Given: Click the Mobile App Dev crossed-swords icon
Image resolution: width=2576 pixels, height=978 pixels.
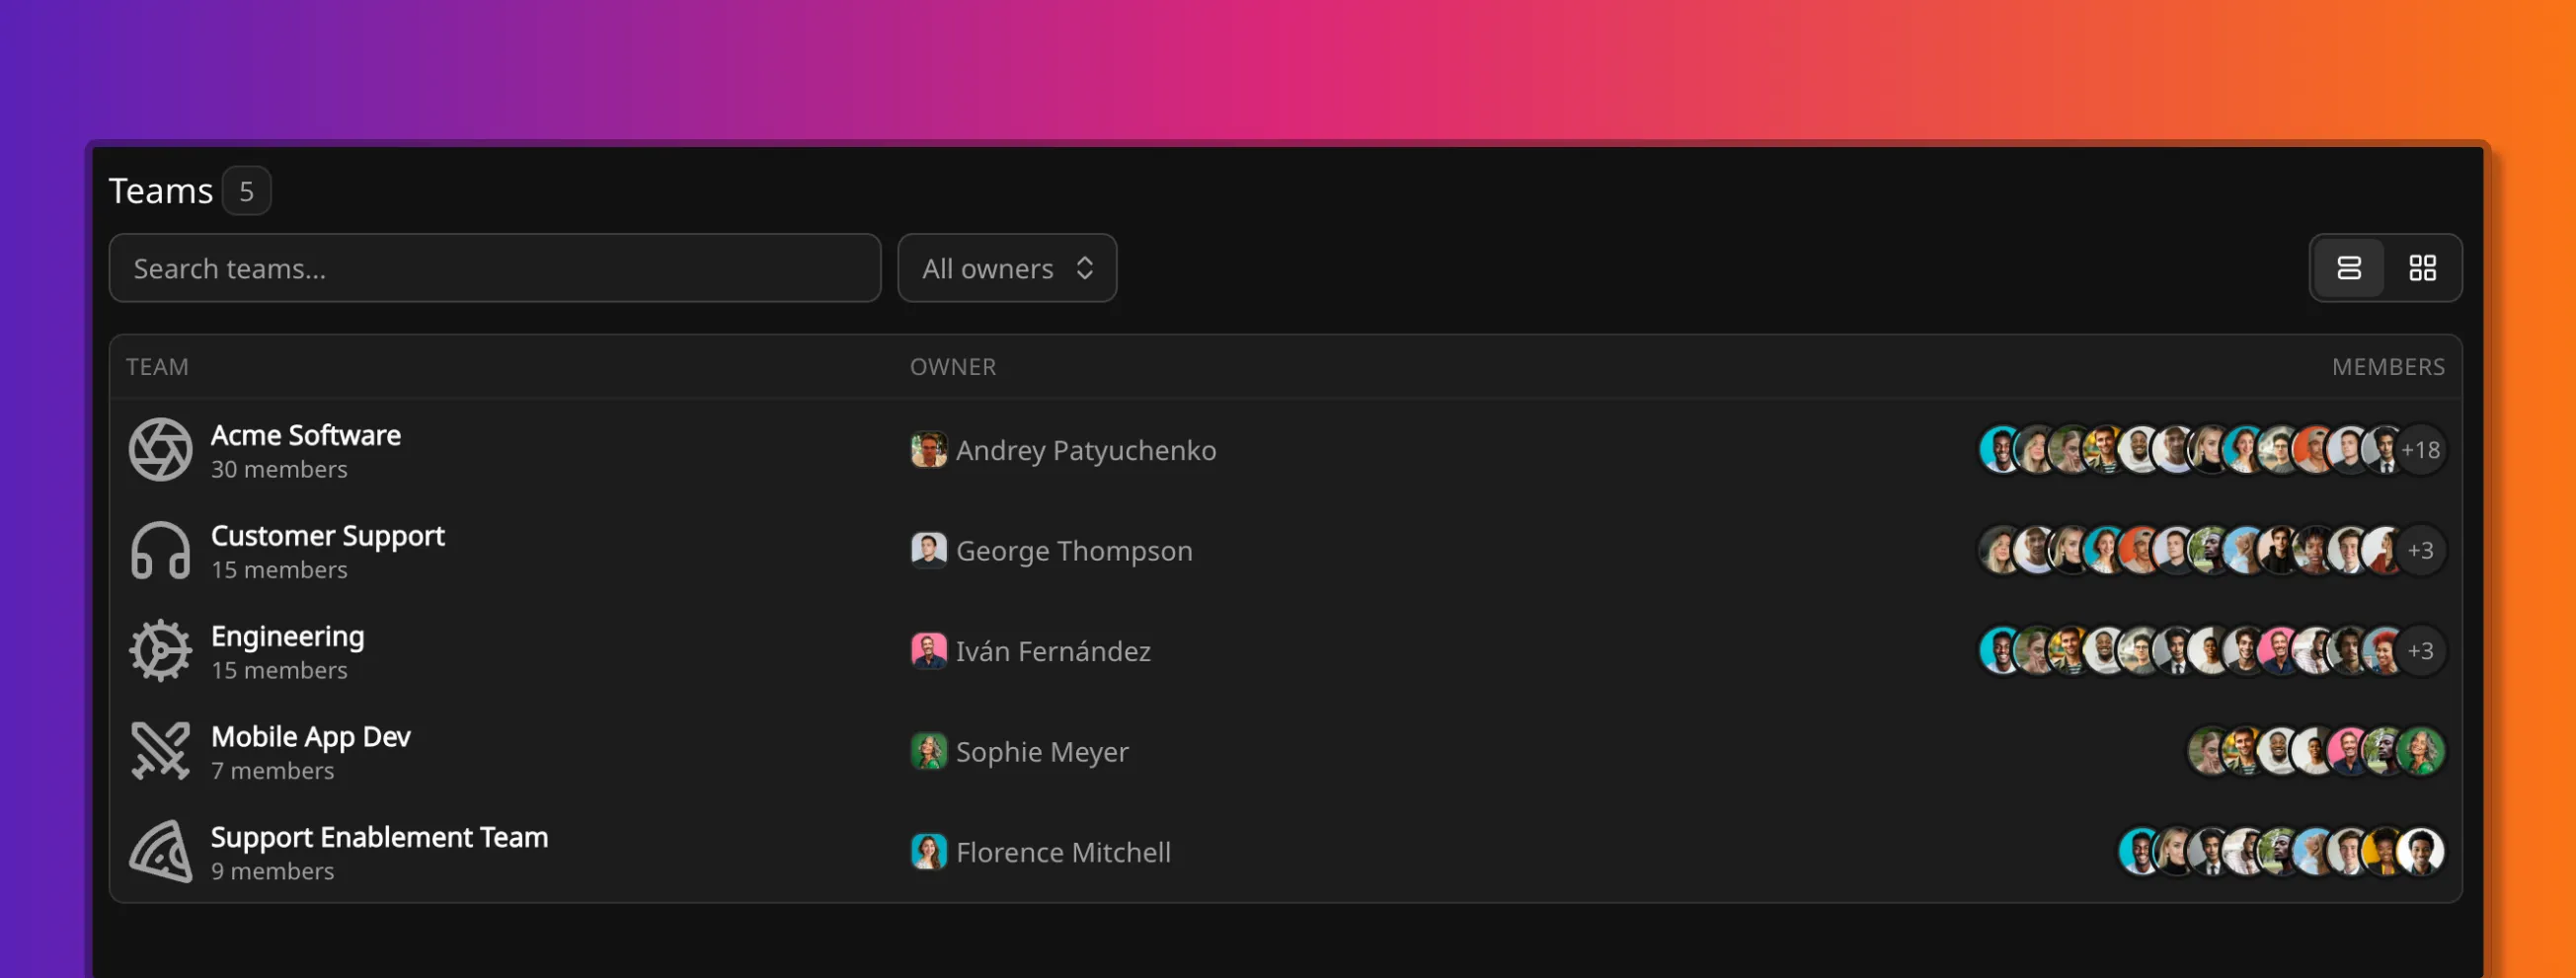Looking at the screenshot, I should pos(160,751).
